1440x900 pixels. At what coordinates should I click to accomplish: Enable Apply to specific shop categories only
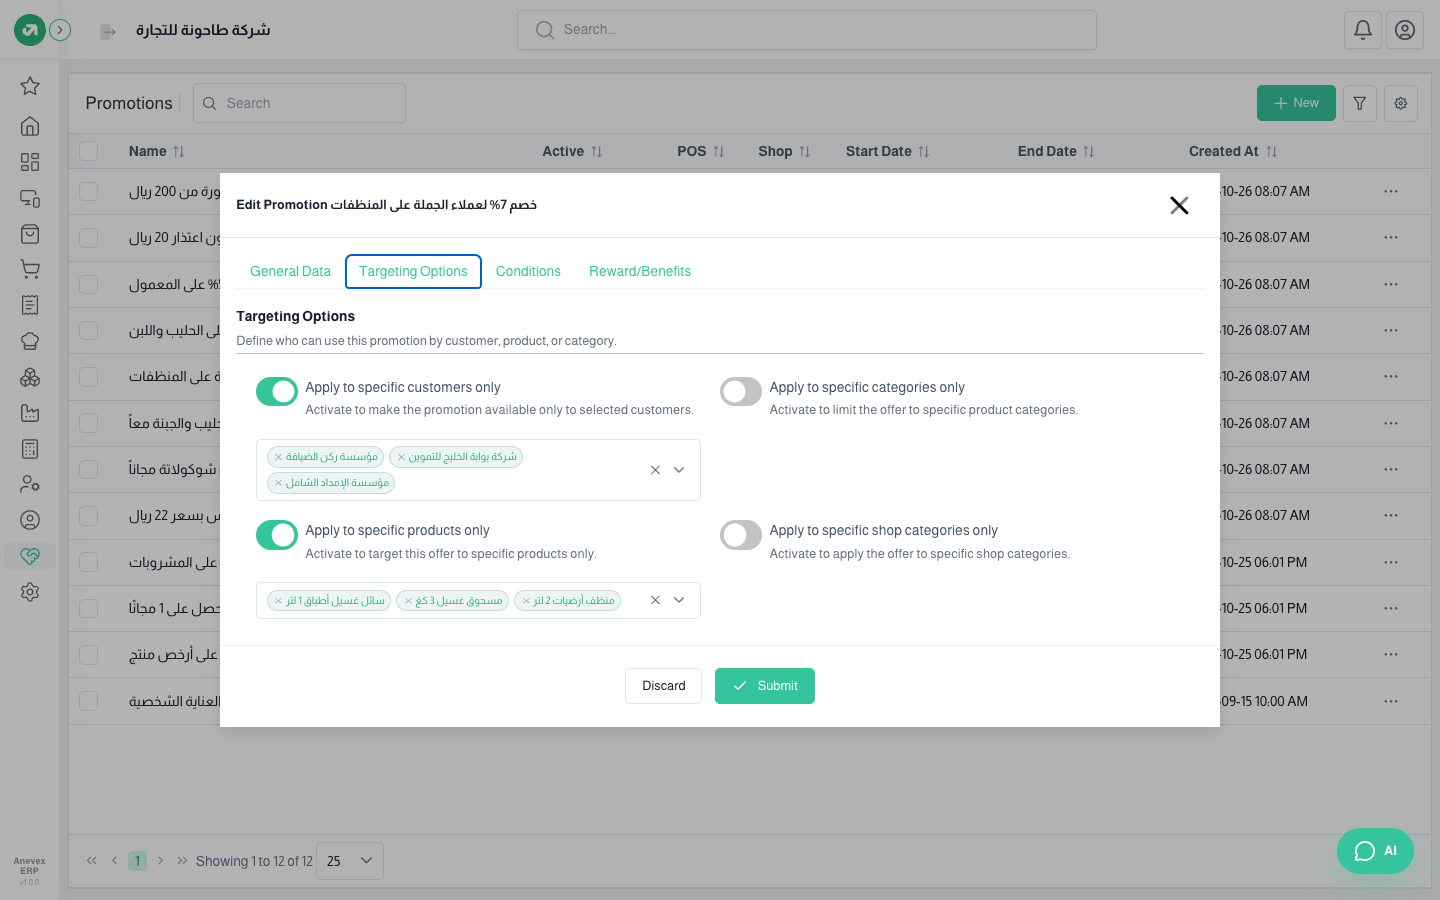click(x=741, y=535)
